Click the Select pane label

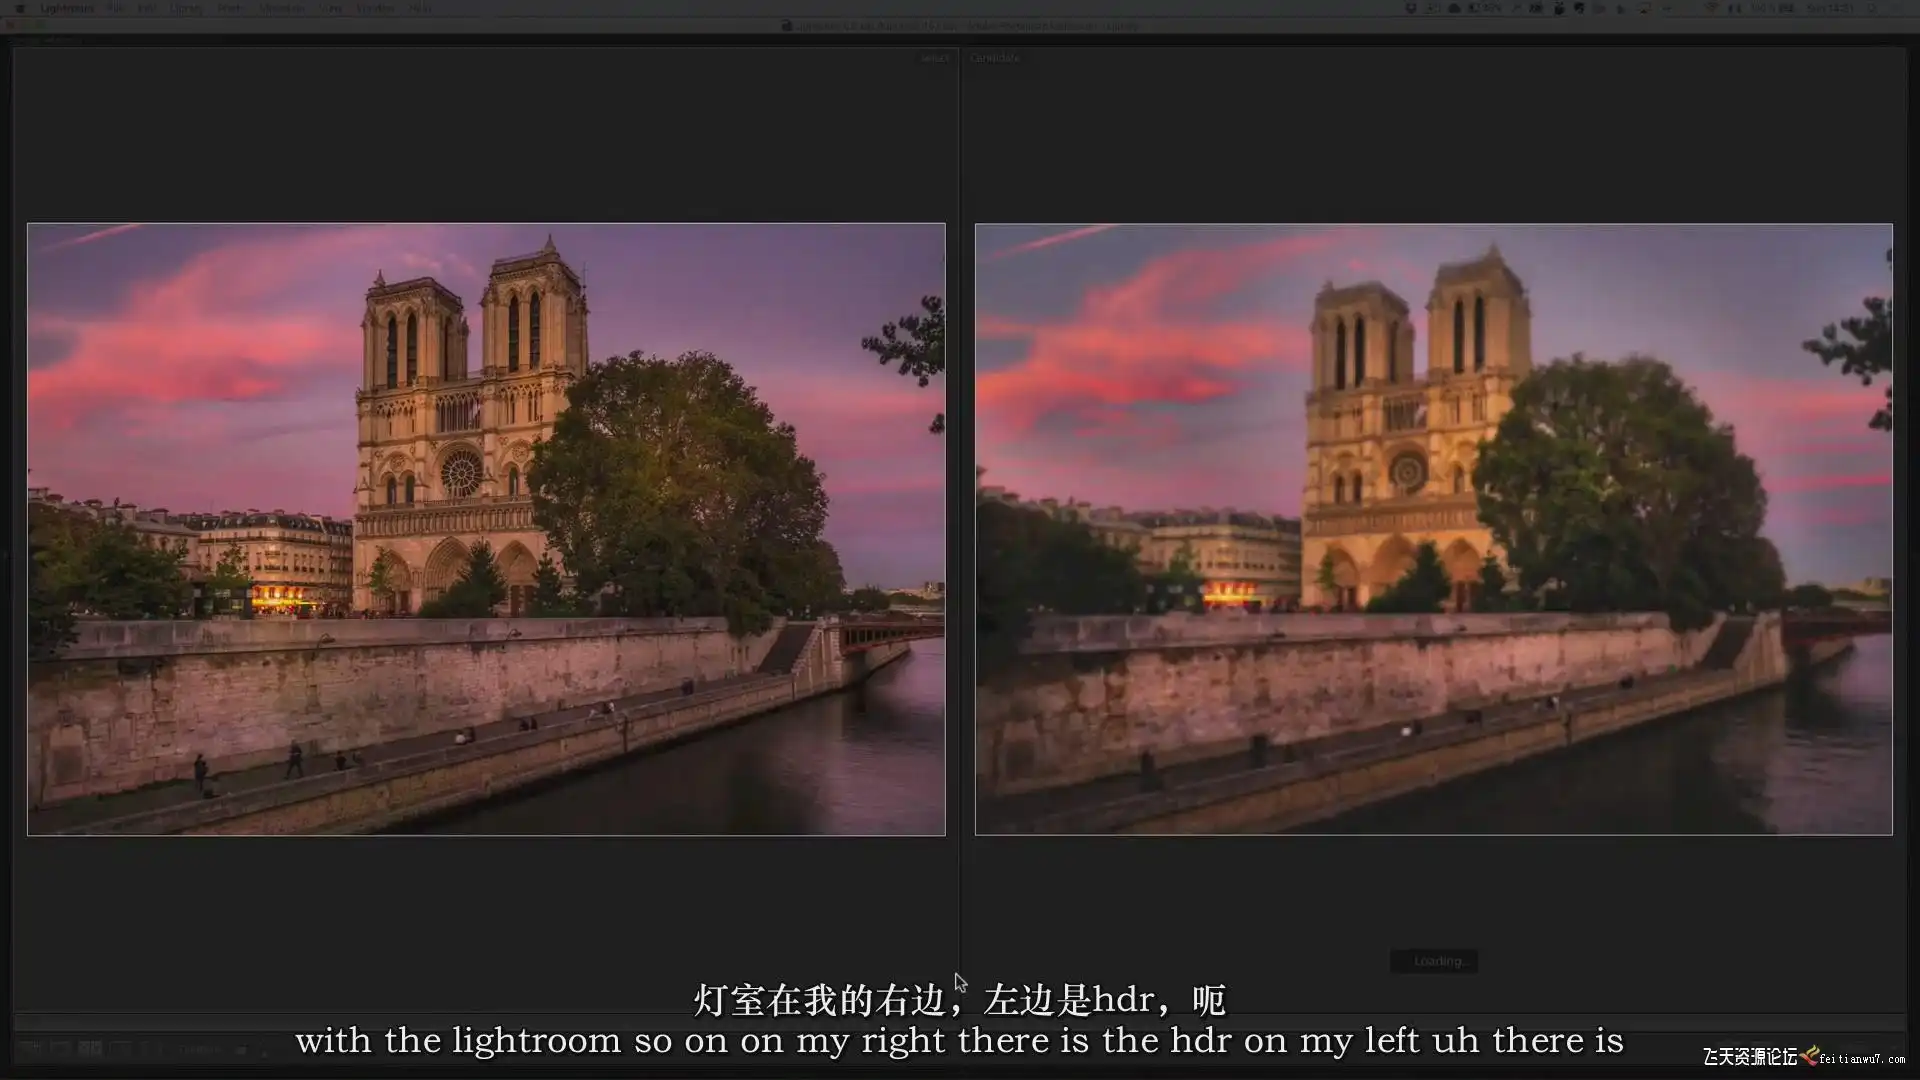click(936, 58)
